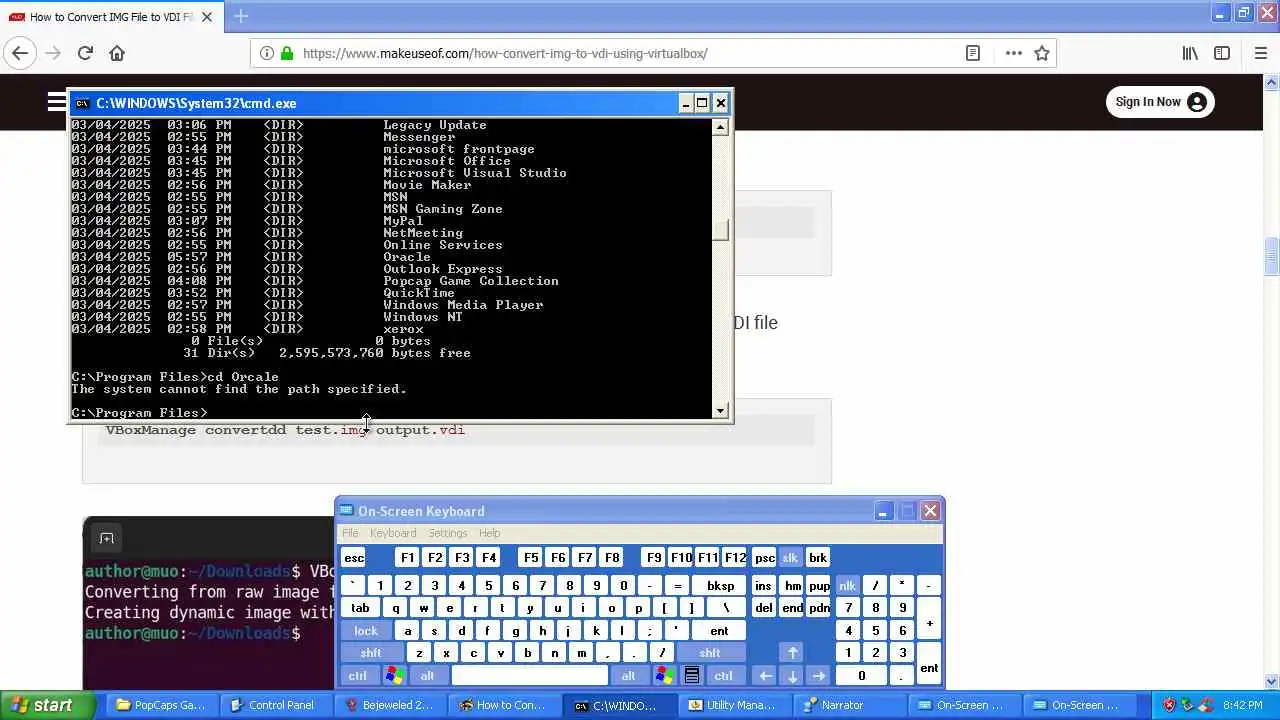Screen dimensions: 1280x720
Task: Switch to Utility Manager taskbar button
Action: pos(732,705)
